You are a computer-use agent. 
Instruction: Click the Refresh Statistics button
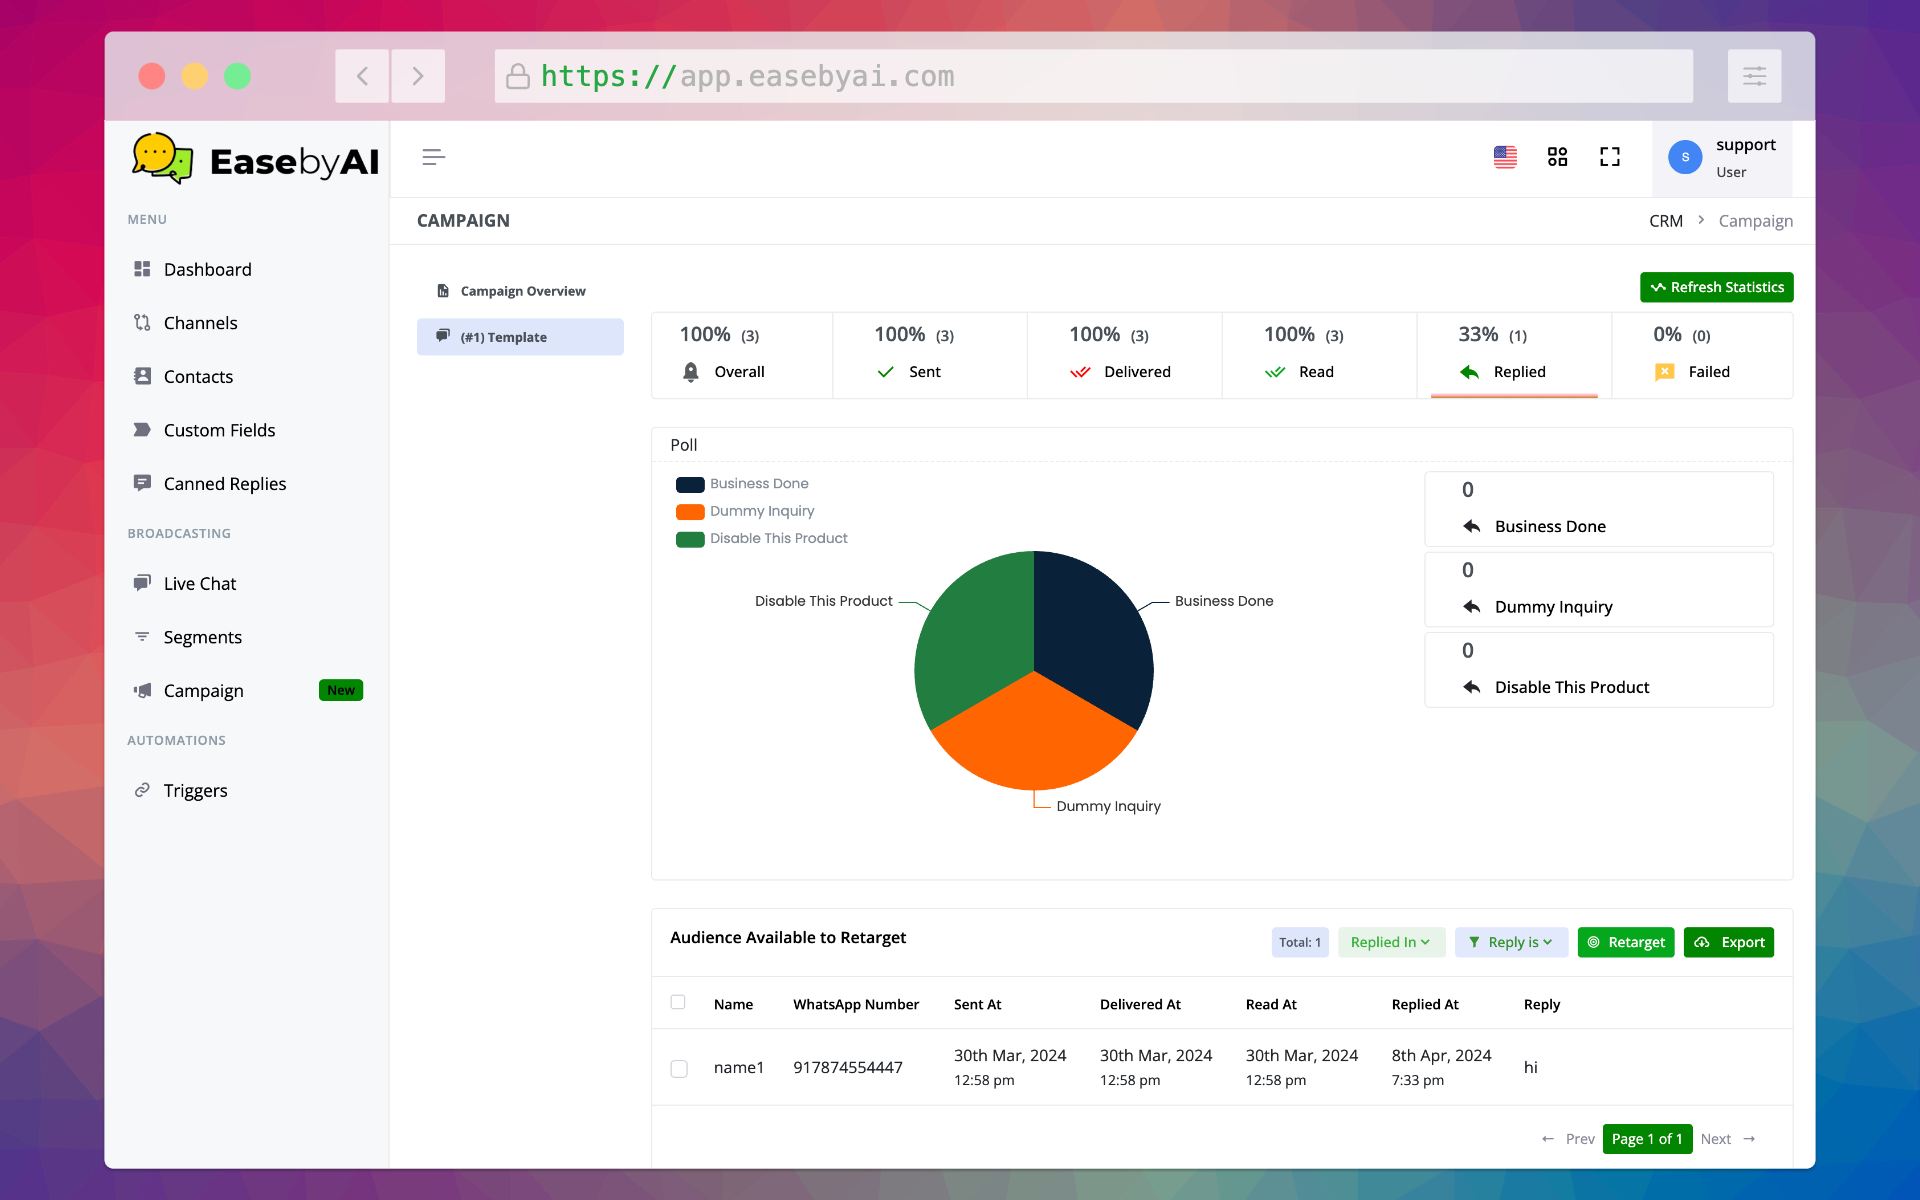(1716, 287)
